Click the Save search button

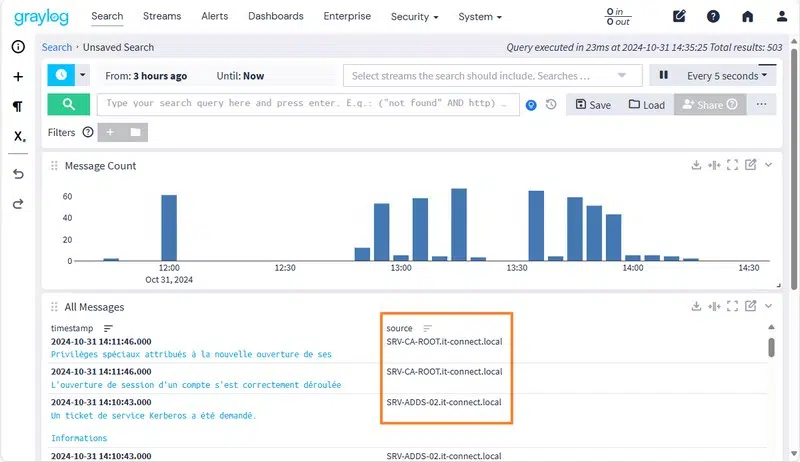pyautogui.click(x=593, y=104)
